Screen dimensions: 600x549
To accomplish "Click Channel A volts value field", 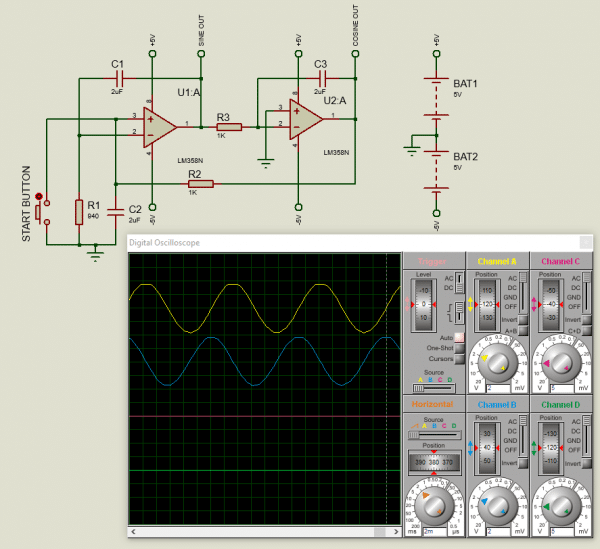I will point(498,388).
